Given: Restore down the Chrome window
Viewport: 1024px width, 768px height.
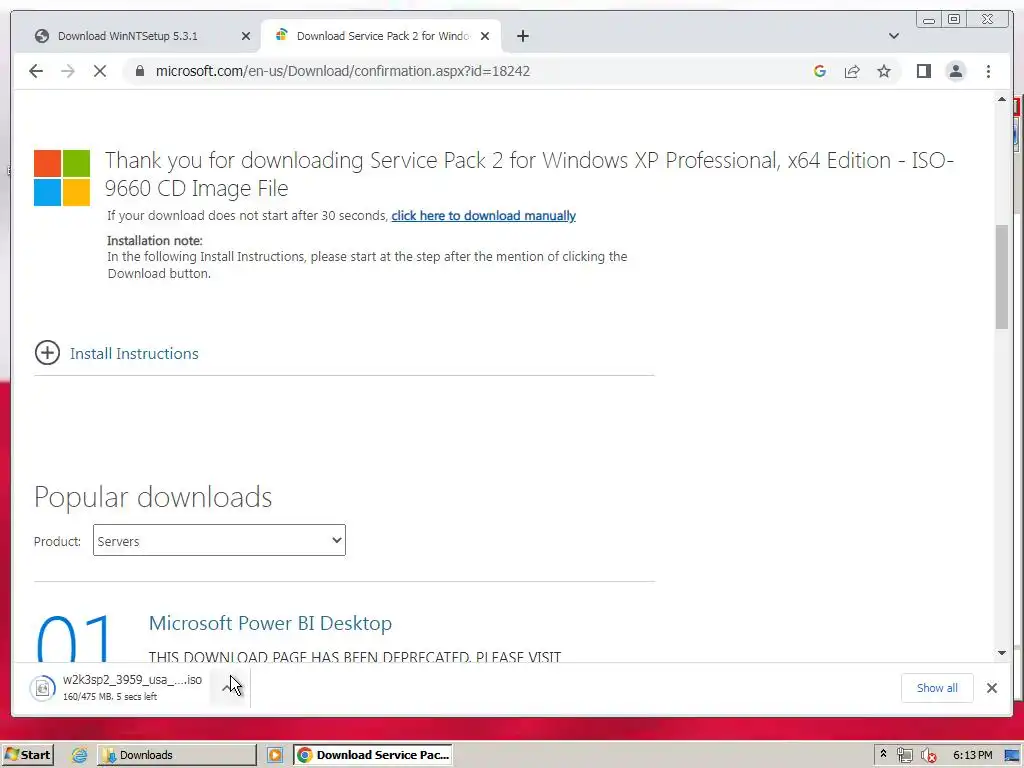Looking at the screenshot, I should (x=953, y=20).
